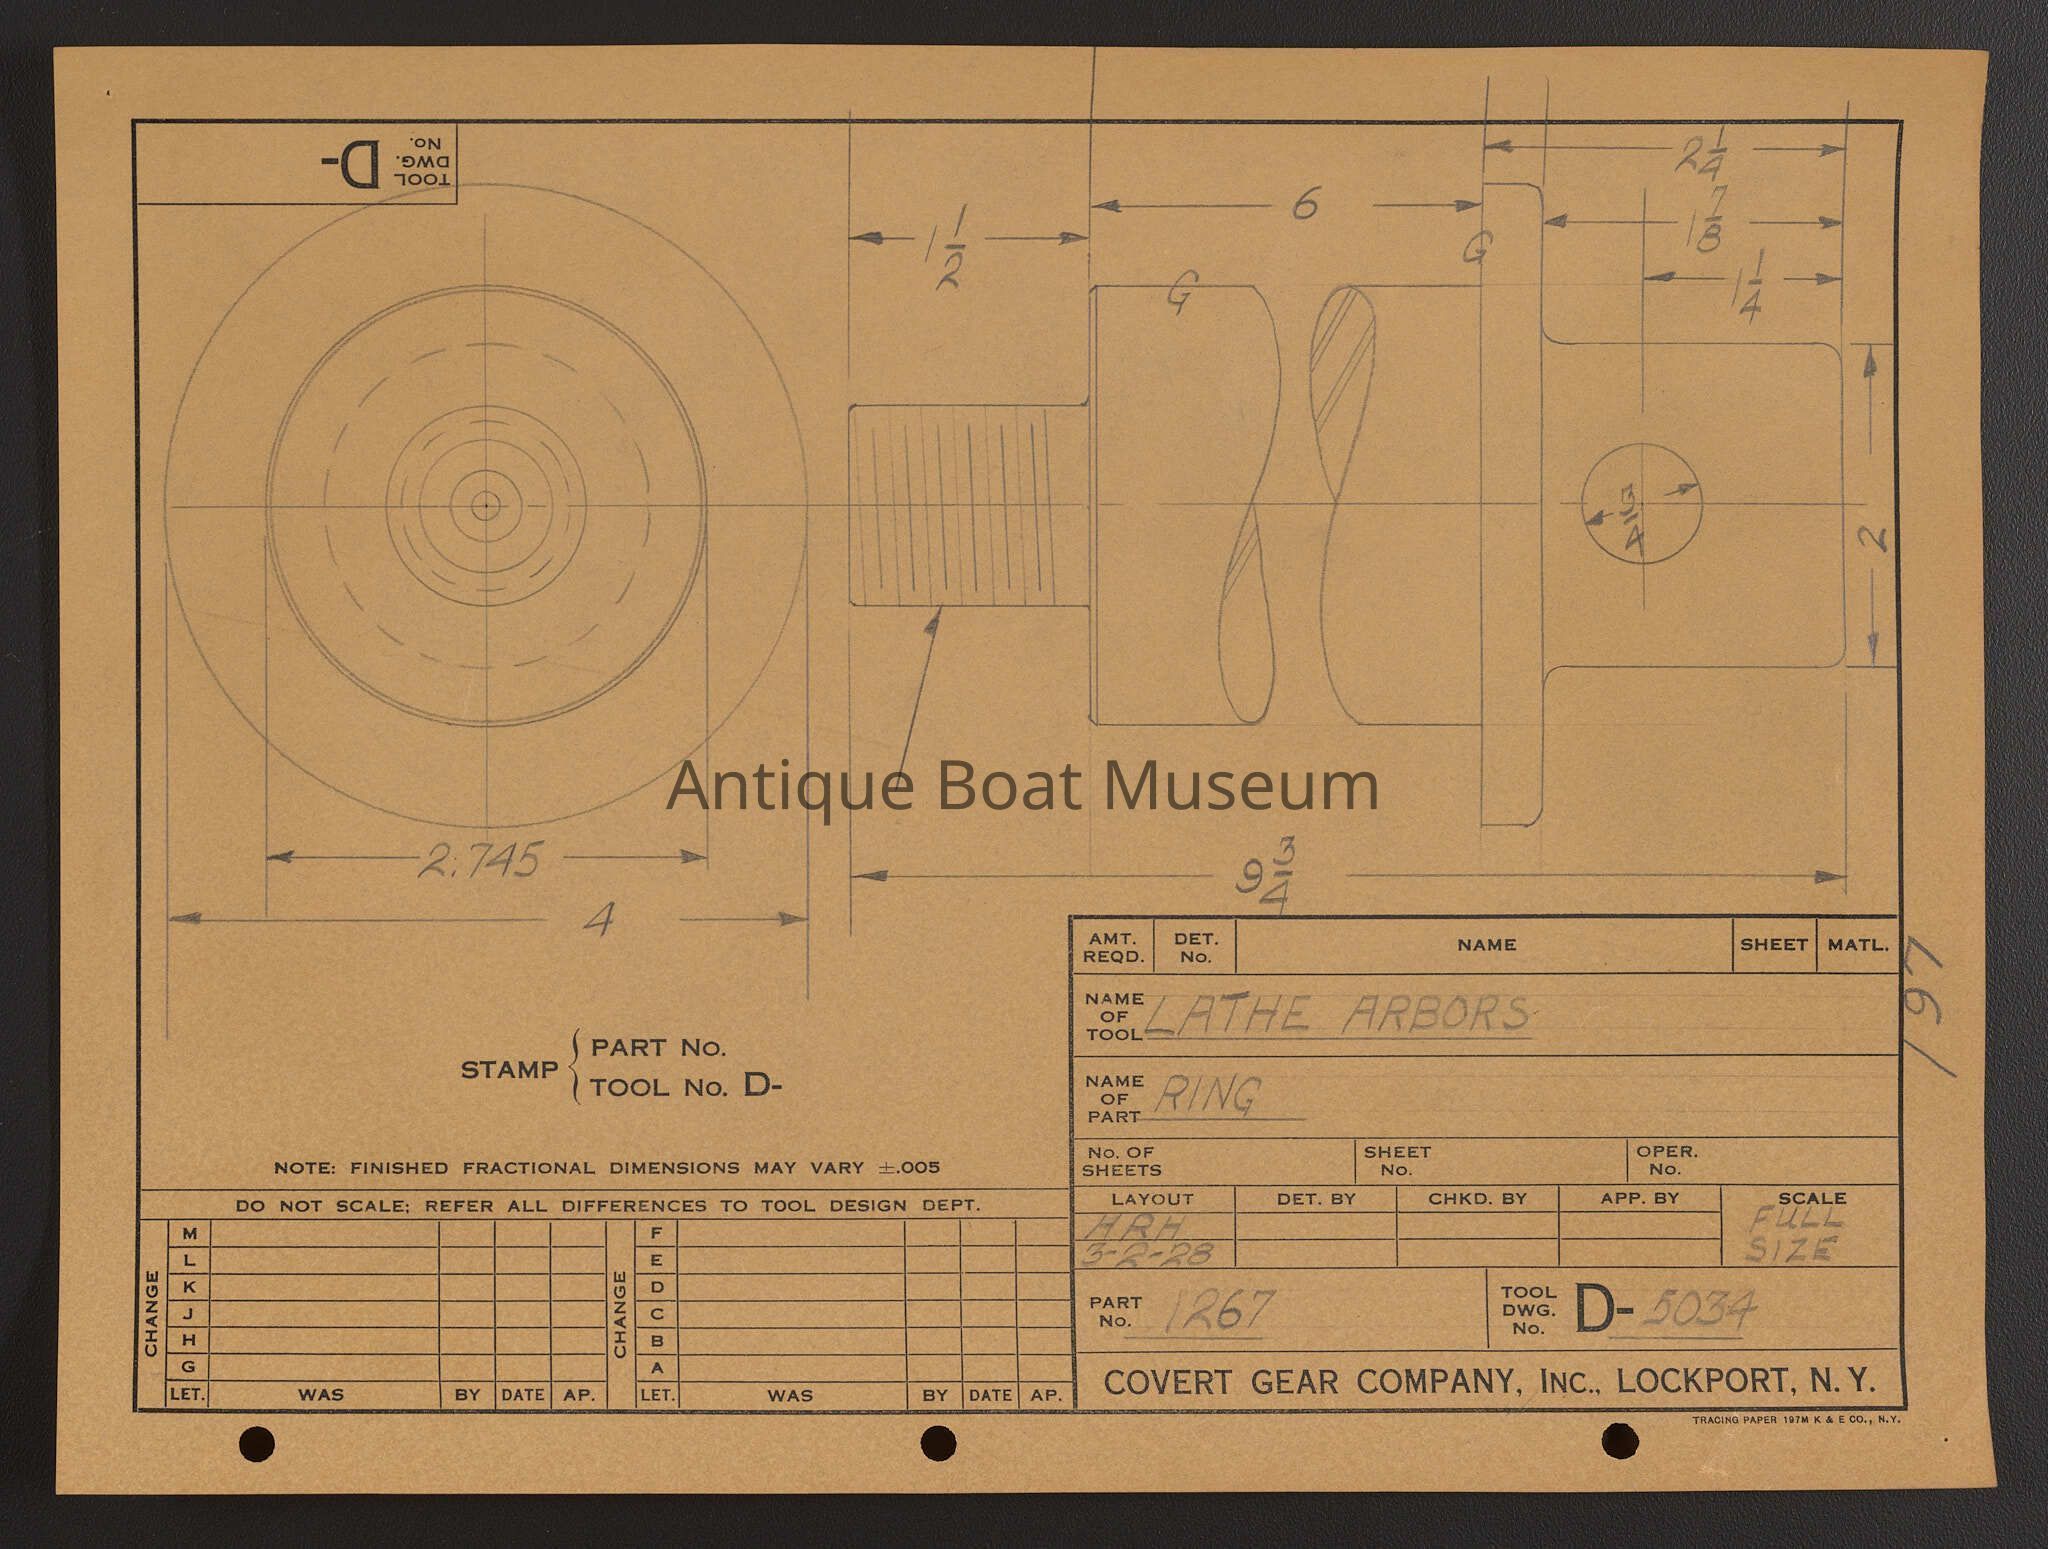
Task: Click the tool drawing number 5034
Action: click(x=1699, y=1309)
